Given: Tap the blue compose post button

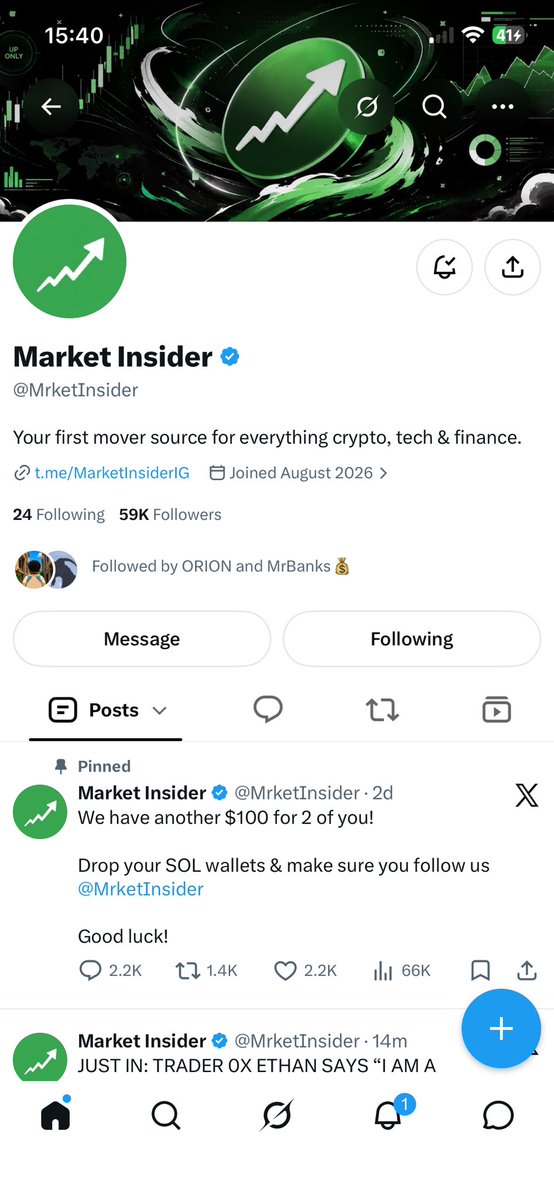Looking at the screenshot, I should [501, 1028].
